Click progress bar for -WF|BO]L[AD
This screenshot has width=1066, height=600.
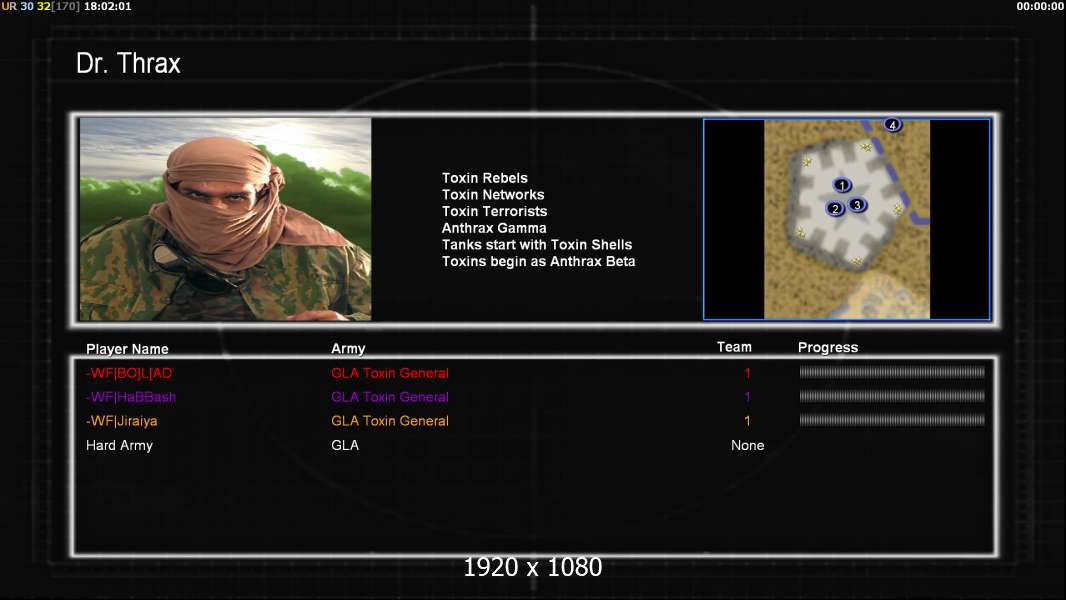coord(892,372)
